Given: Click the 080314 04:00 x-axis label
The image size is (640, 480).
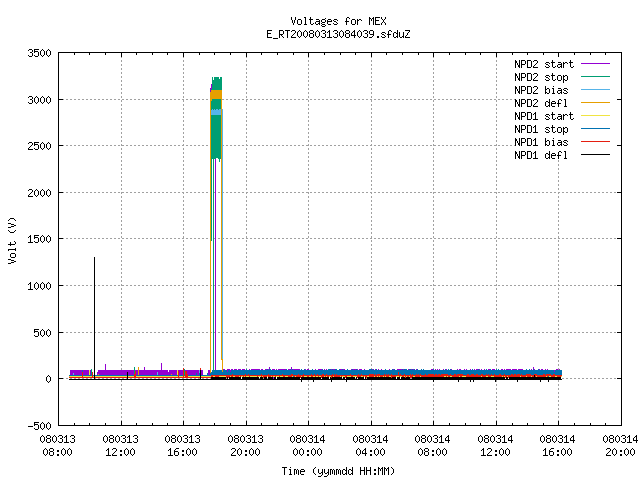Looking at the screenshot, I should pyautogui.click(x=370, y=446).
